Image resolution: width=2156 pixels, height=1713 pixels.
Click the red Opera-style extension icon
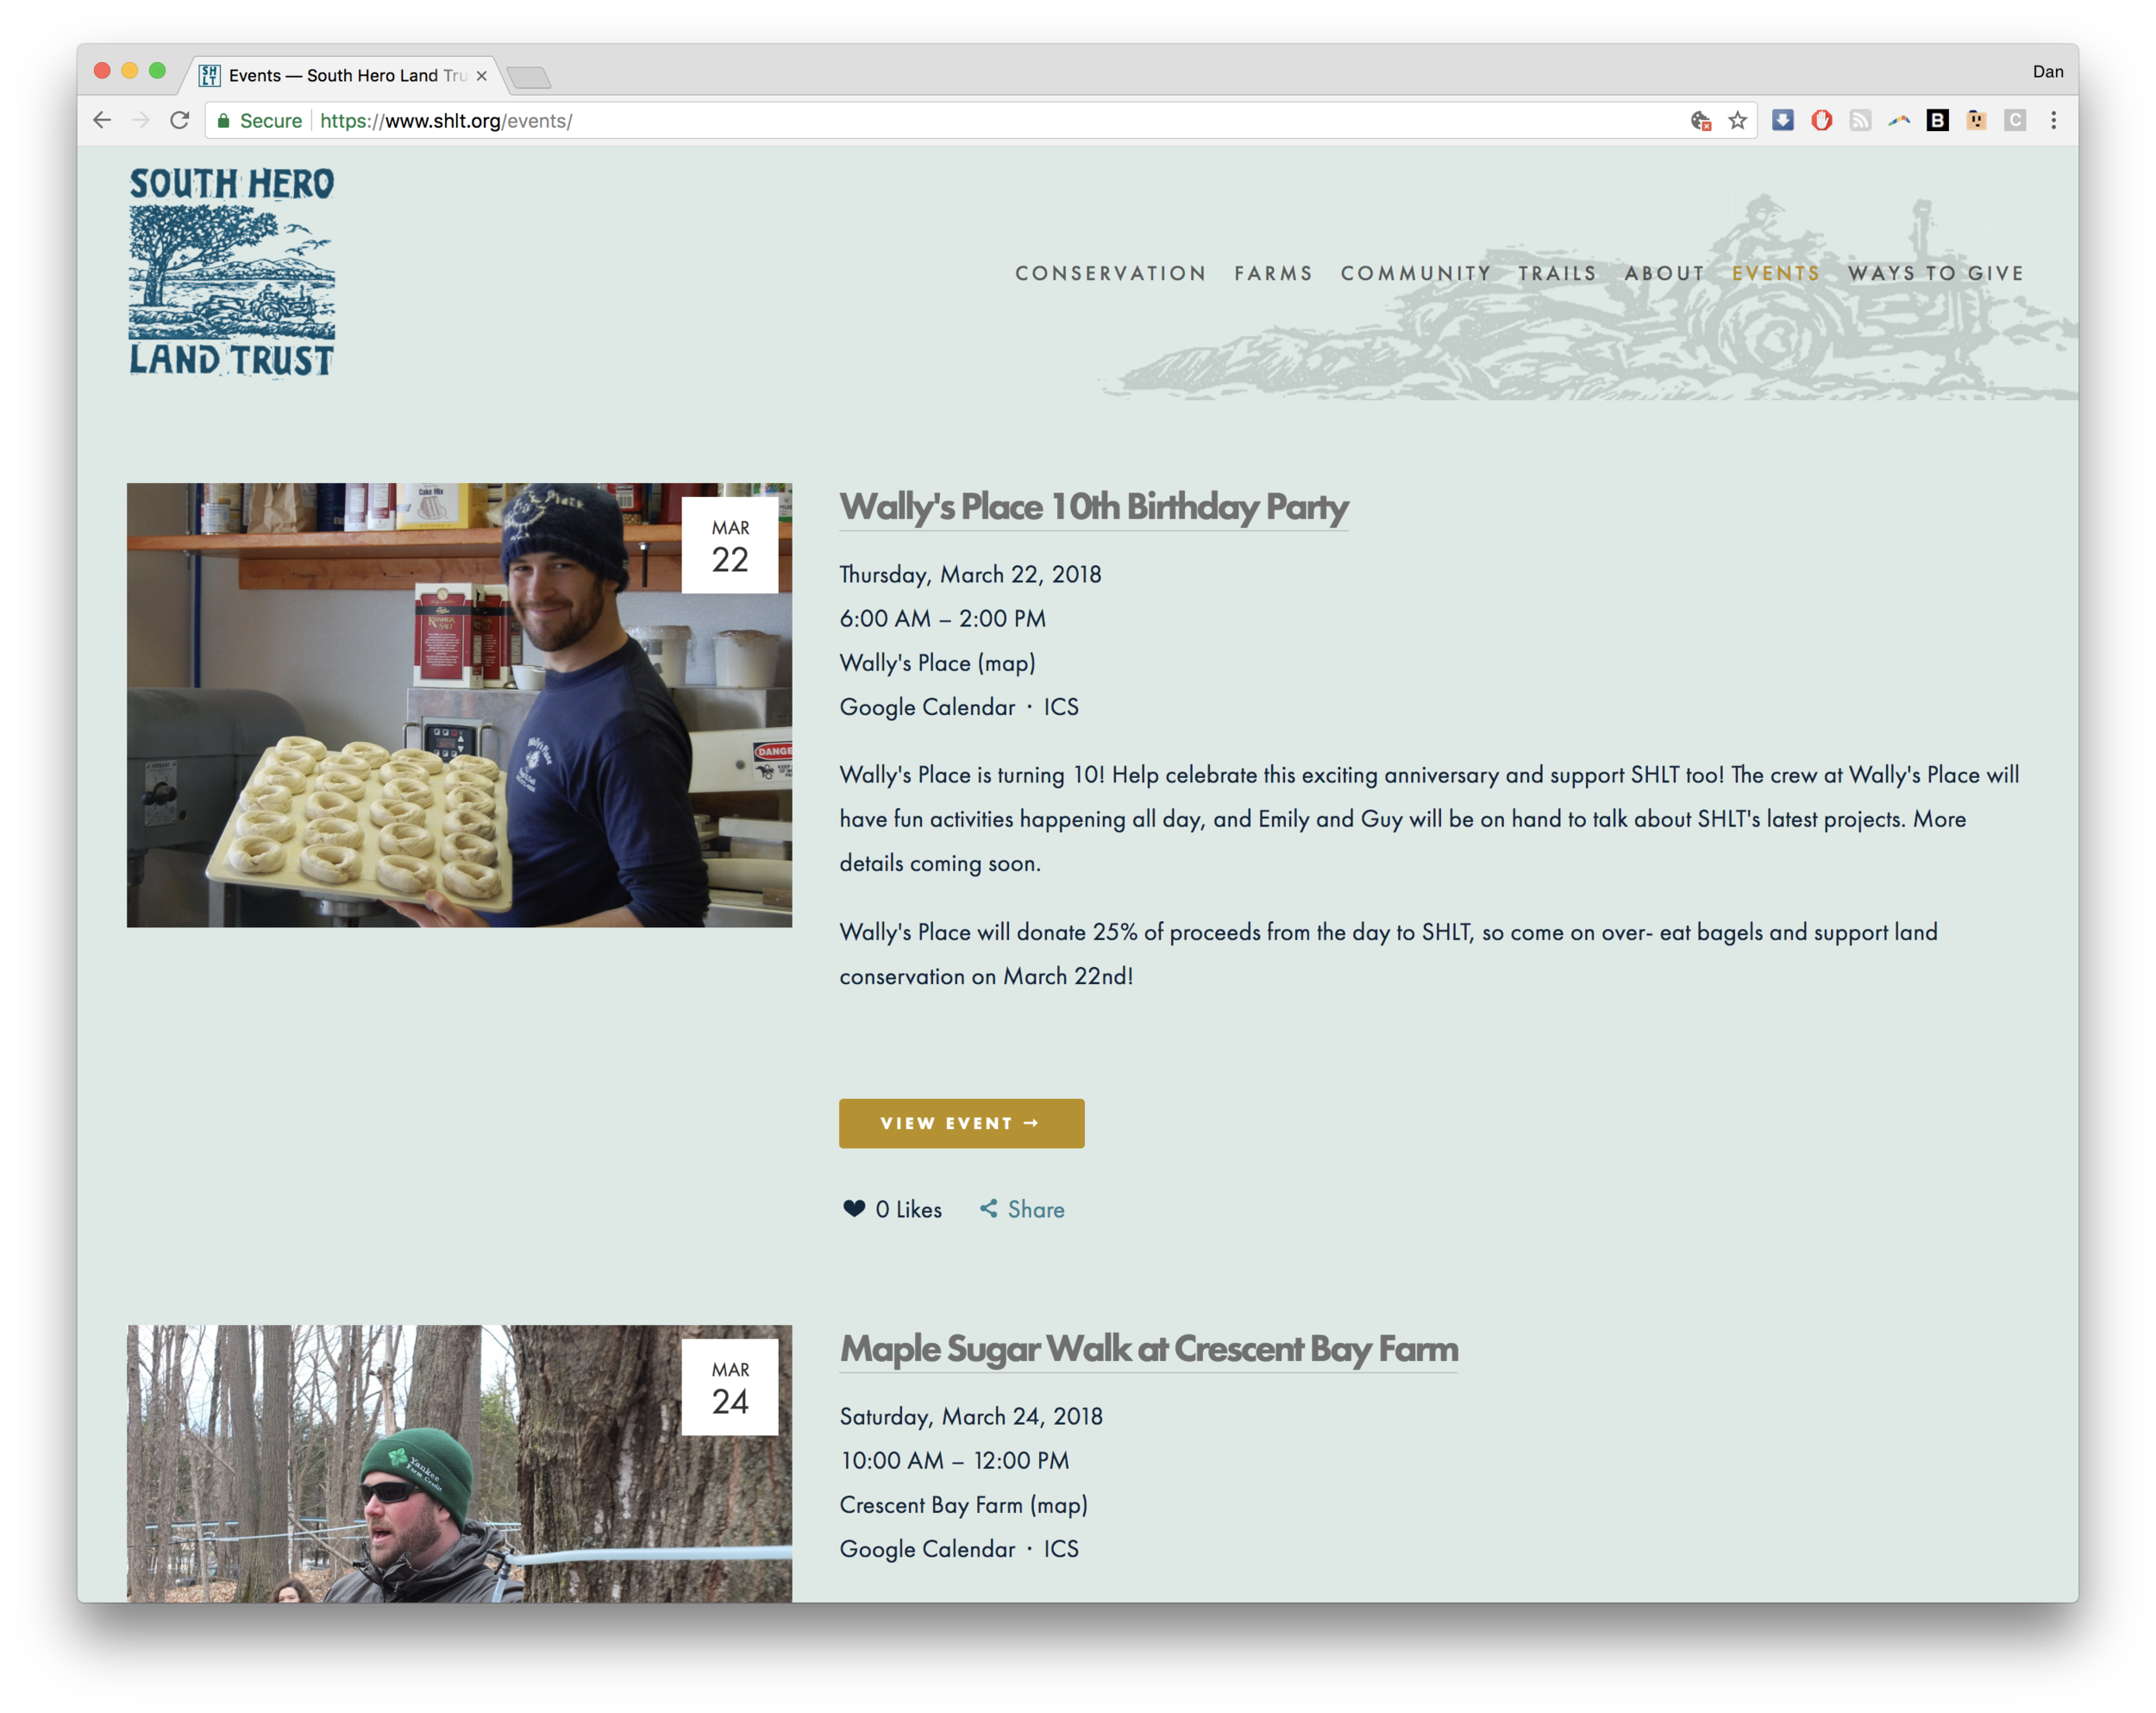click(1822, 121)
